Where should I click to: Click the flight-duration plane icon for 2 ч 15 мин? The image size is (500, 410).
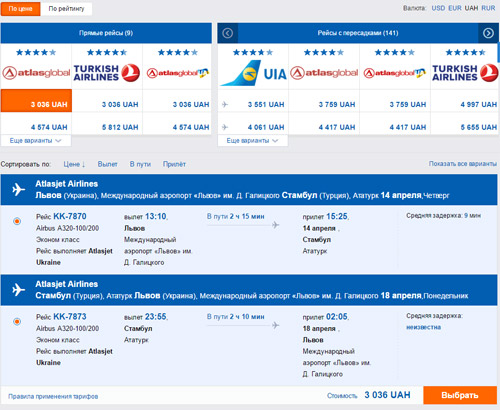coord(275,225)
